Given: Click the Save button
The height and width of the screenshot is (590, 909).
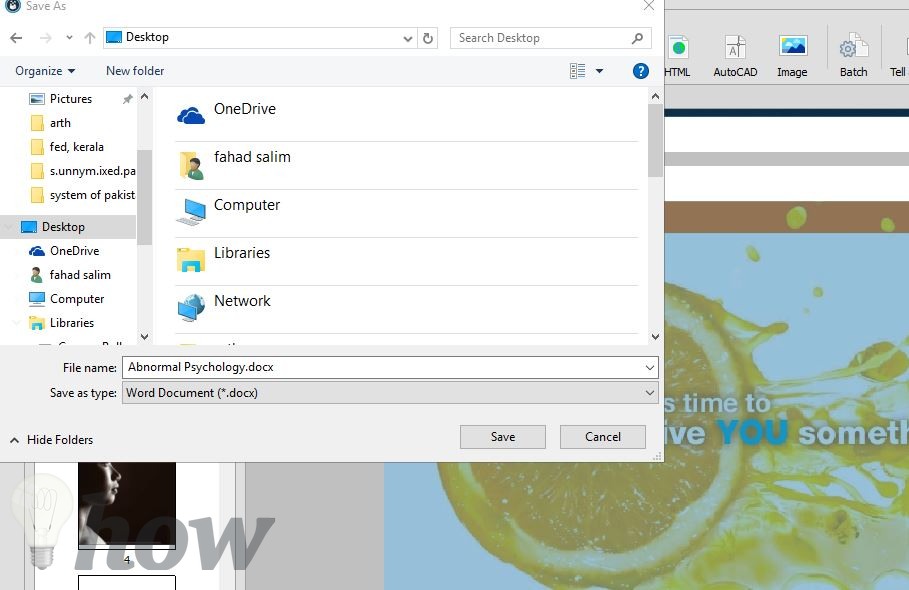Looking at the screenshot, I should 503,437.
